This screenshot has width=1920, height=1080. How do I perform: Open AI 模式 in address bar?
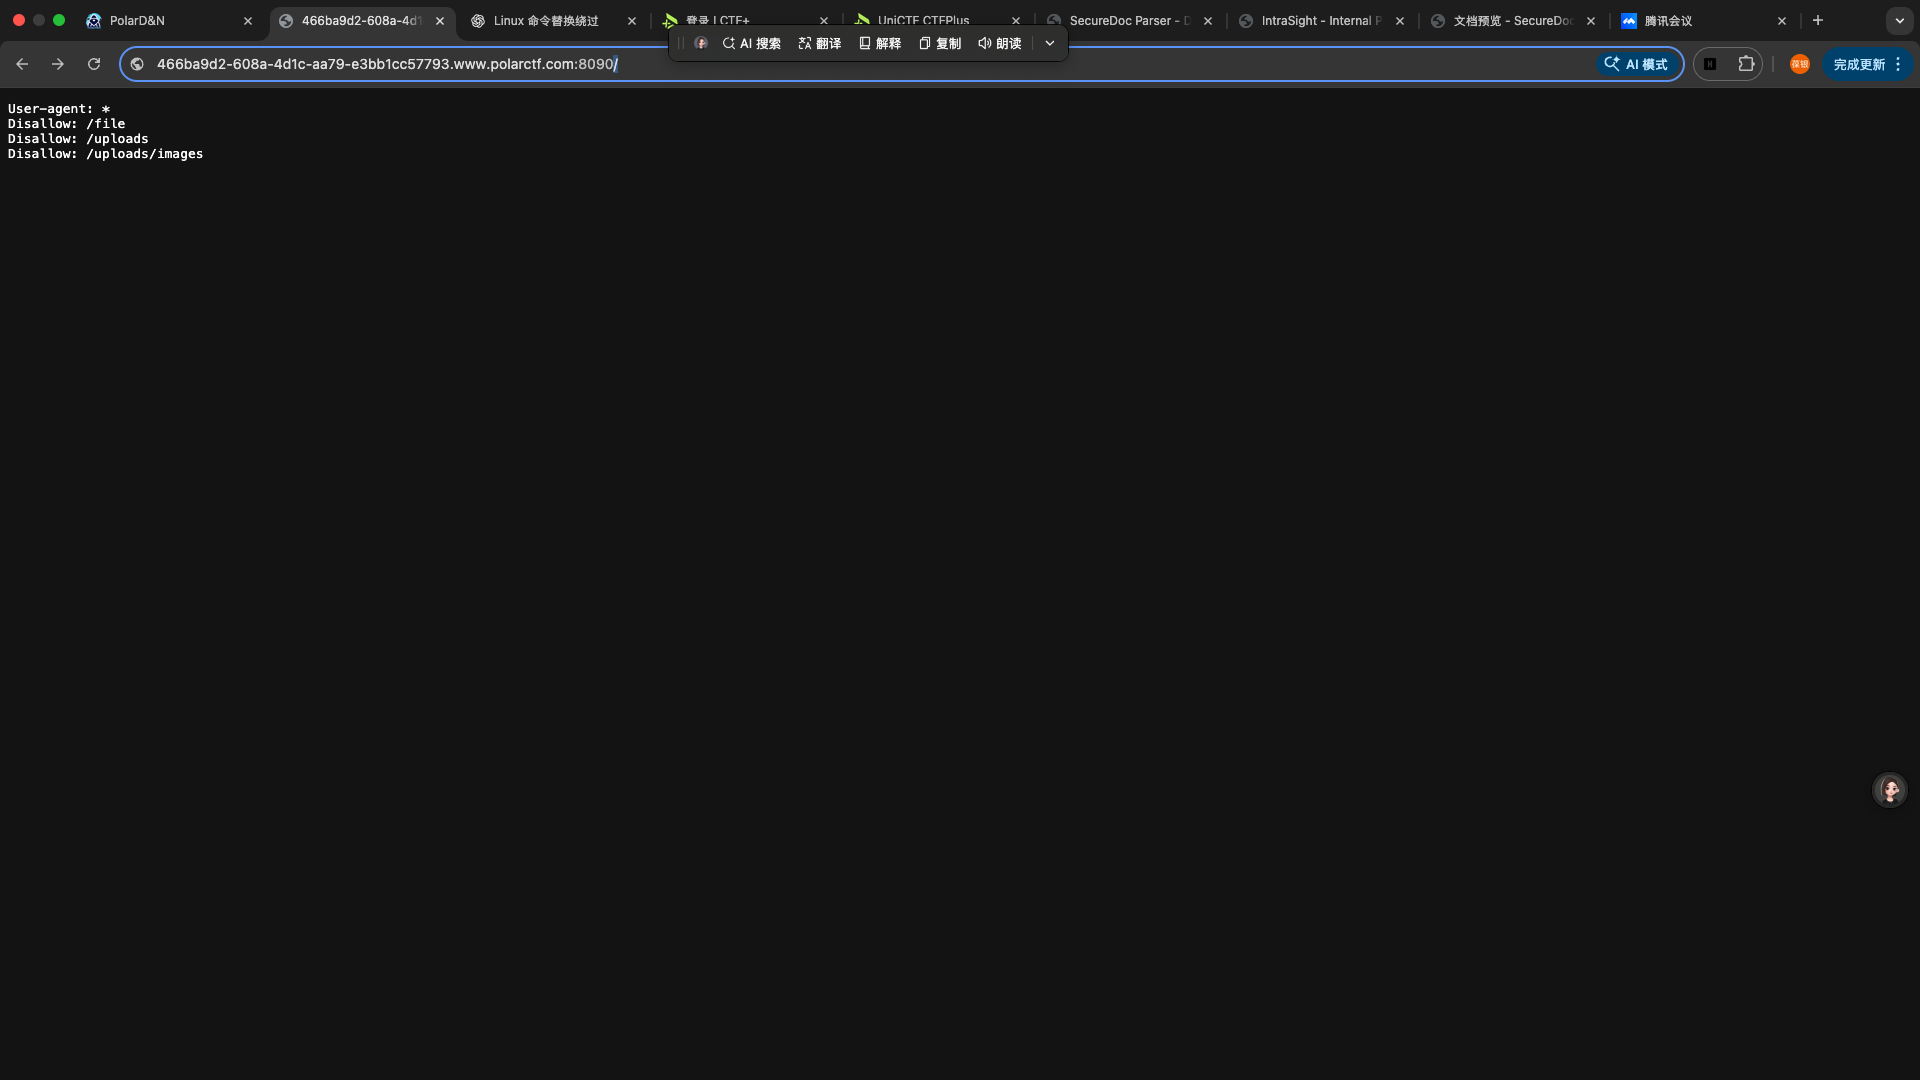pos(1636,64)
